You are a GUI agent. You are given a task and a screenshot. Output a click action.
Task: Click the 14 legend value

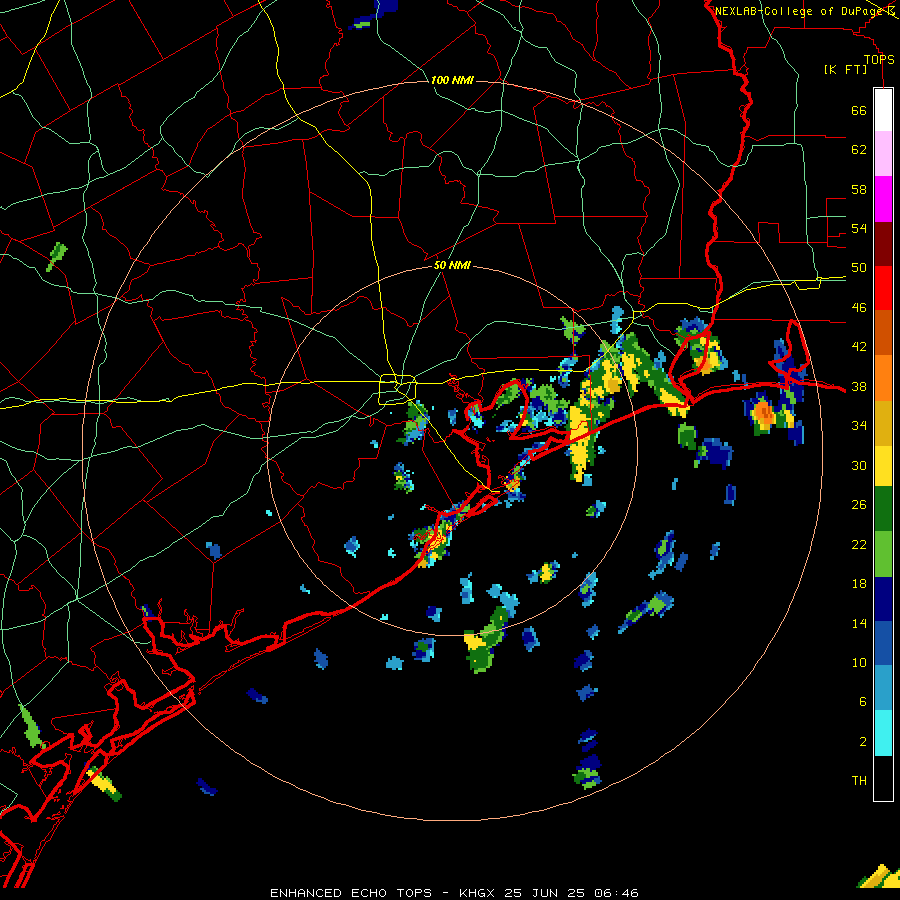[x=859, y=623]
